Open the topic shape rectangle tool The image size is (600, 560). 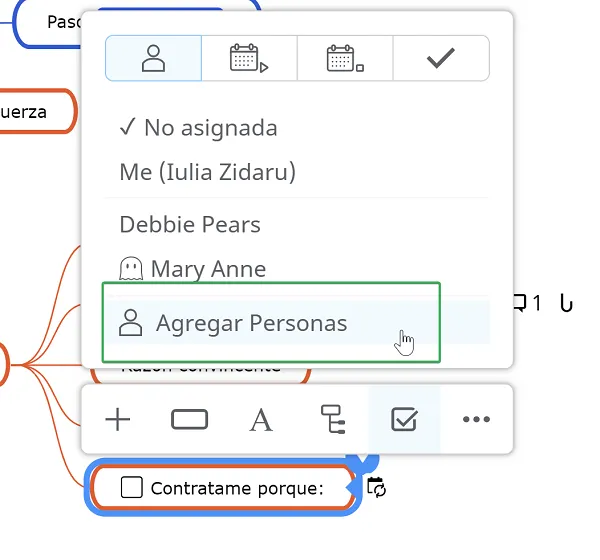pyautogui.click(x=189, y=420)
